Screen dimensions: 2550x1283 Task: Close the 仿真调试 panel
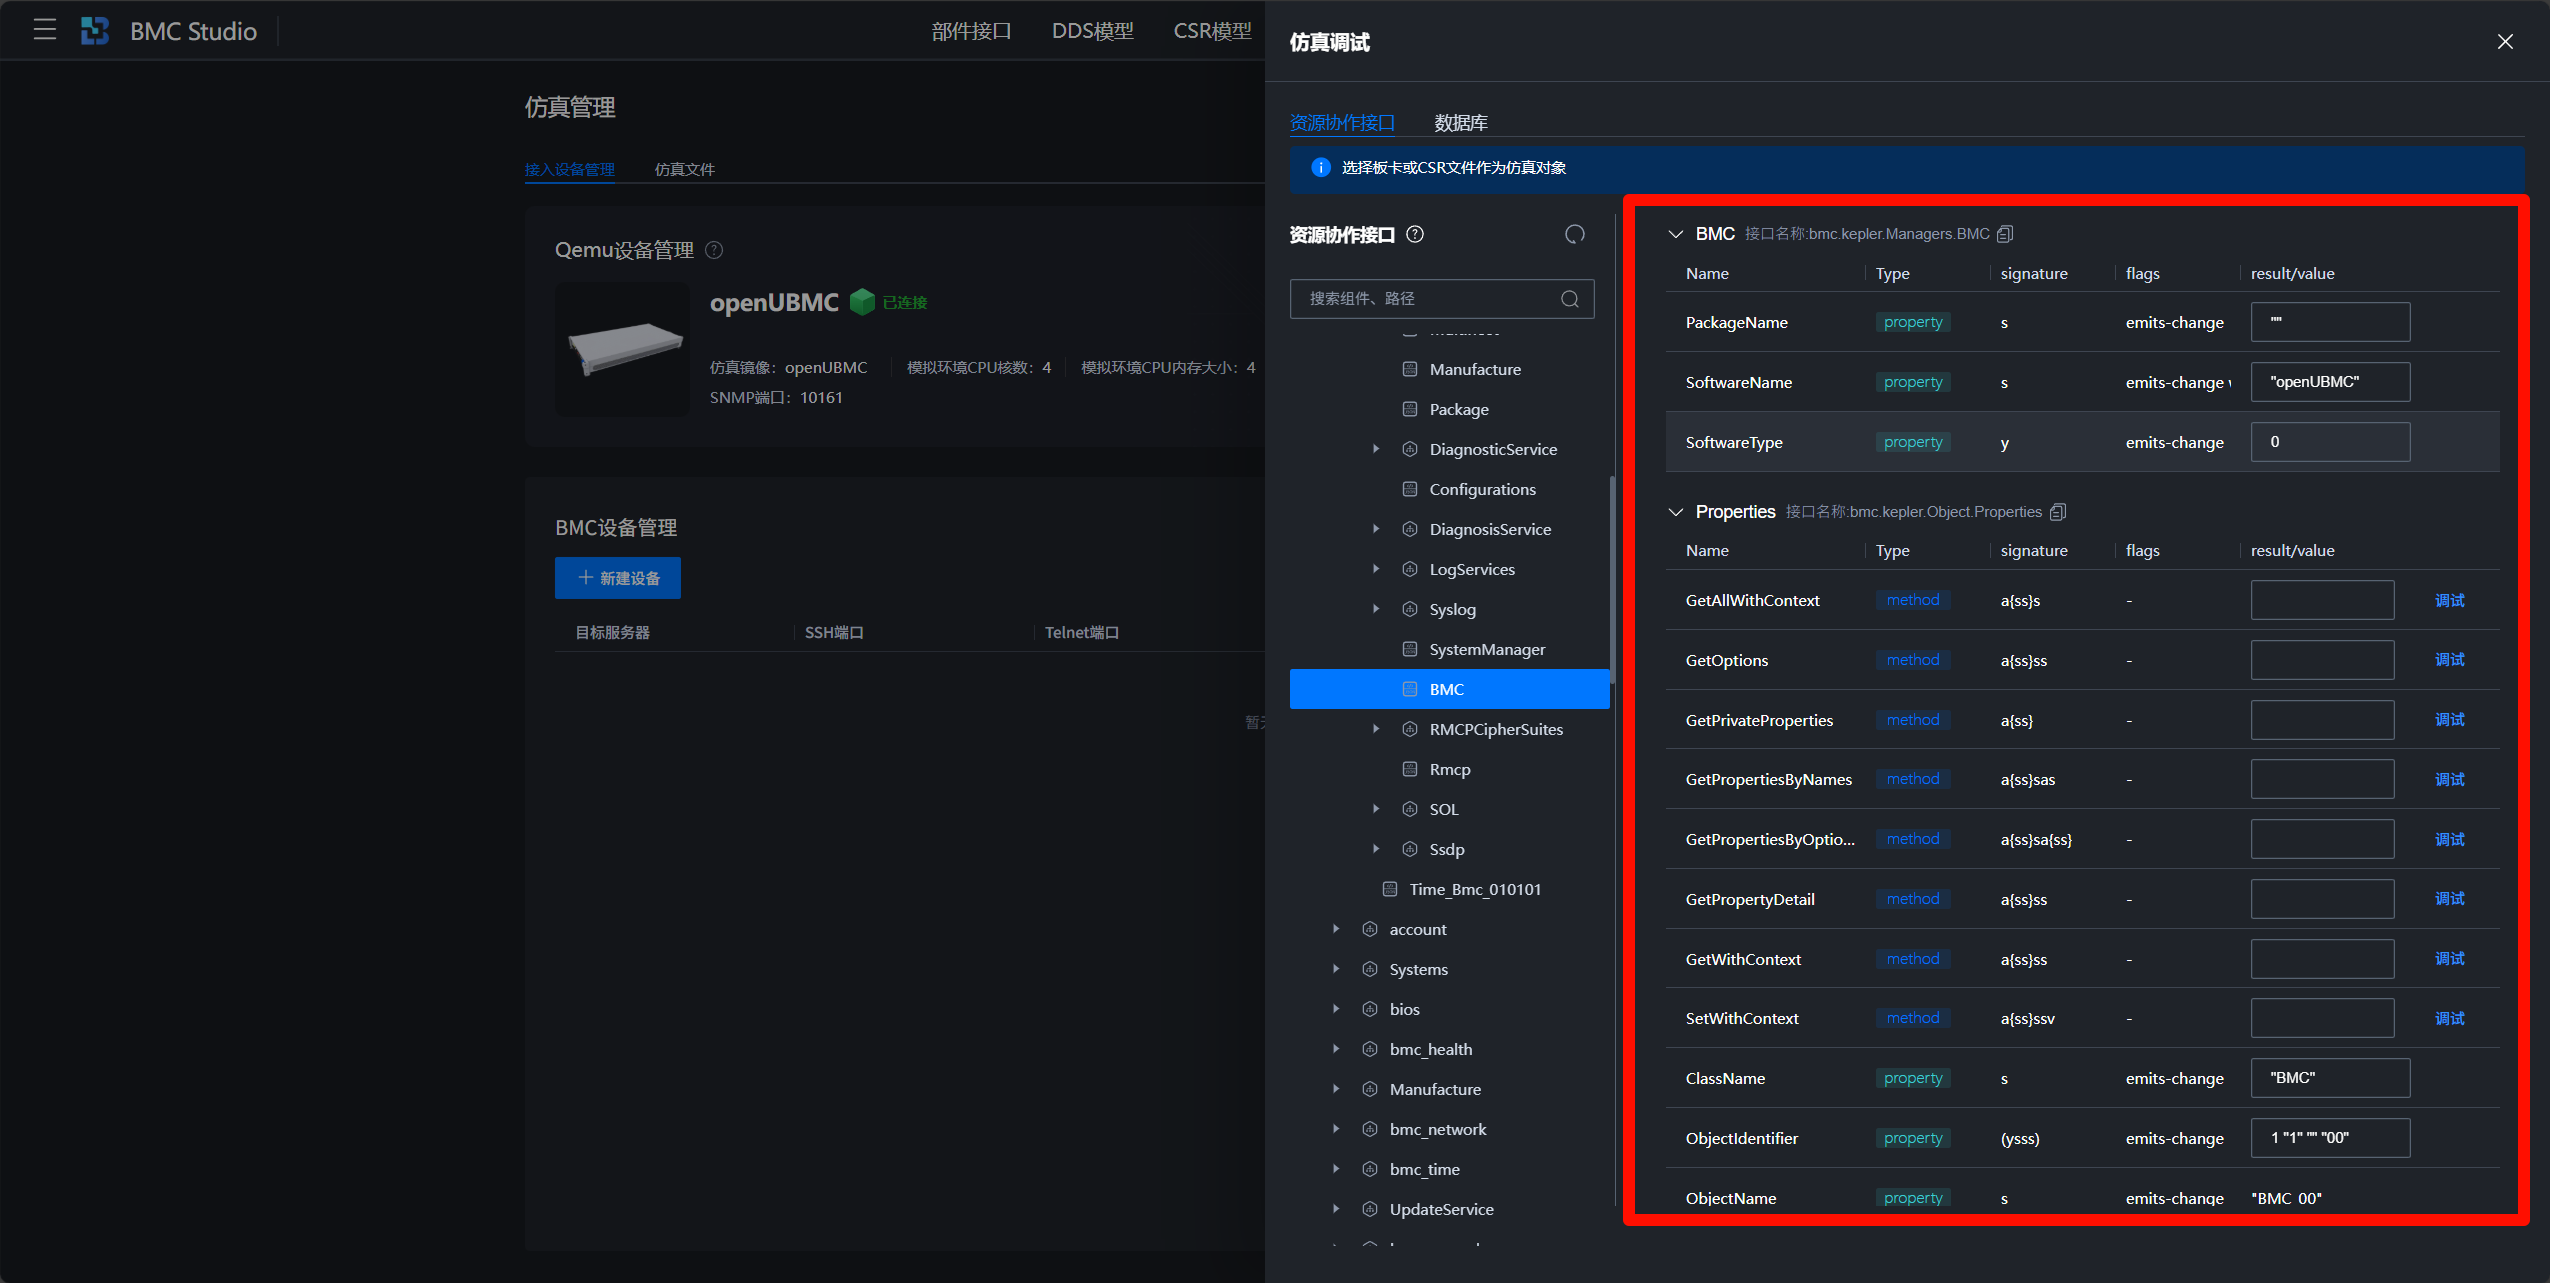pos(2505,42)
